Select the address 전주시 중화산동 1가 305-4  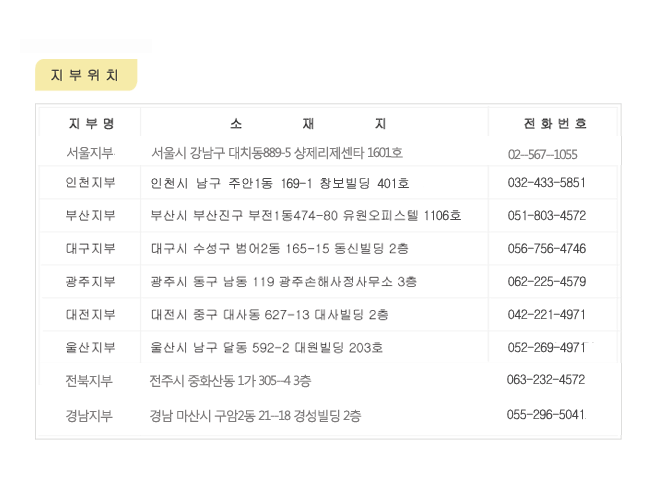point(220,381)
